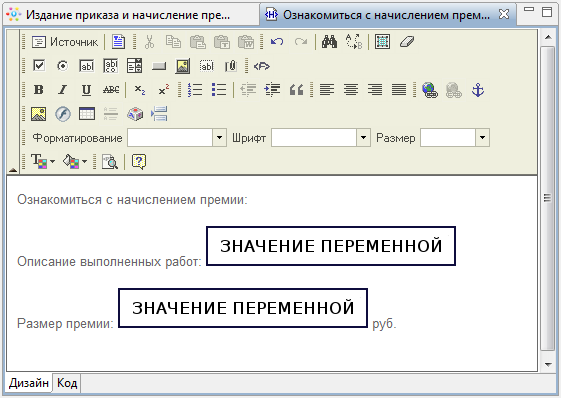Screen dimensions: 561x398
Task: Click the preview magnifier icon
Action: point(109,161)
